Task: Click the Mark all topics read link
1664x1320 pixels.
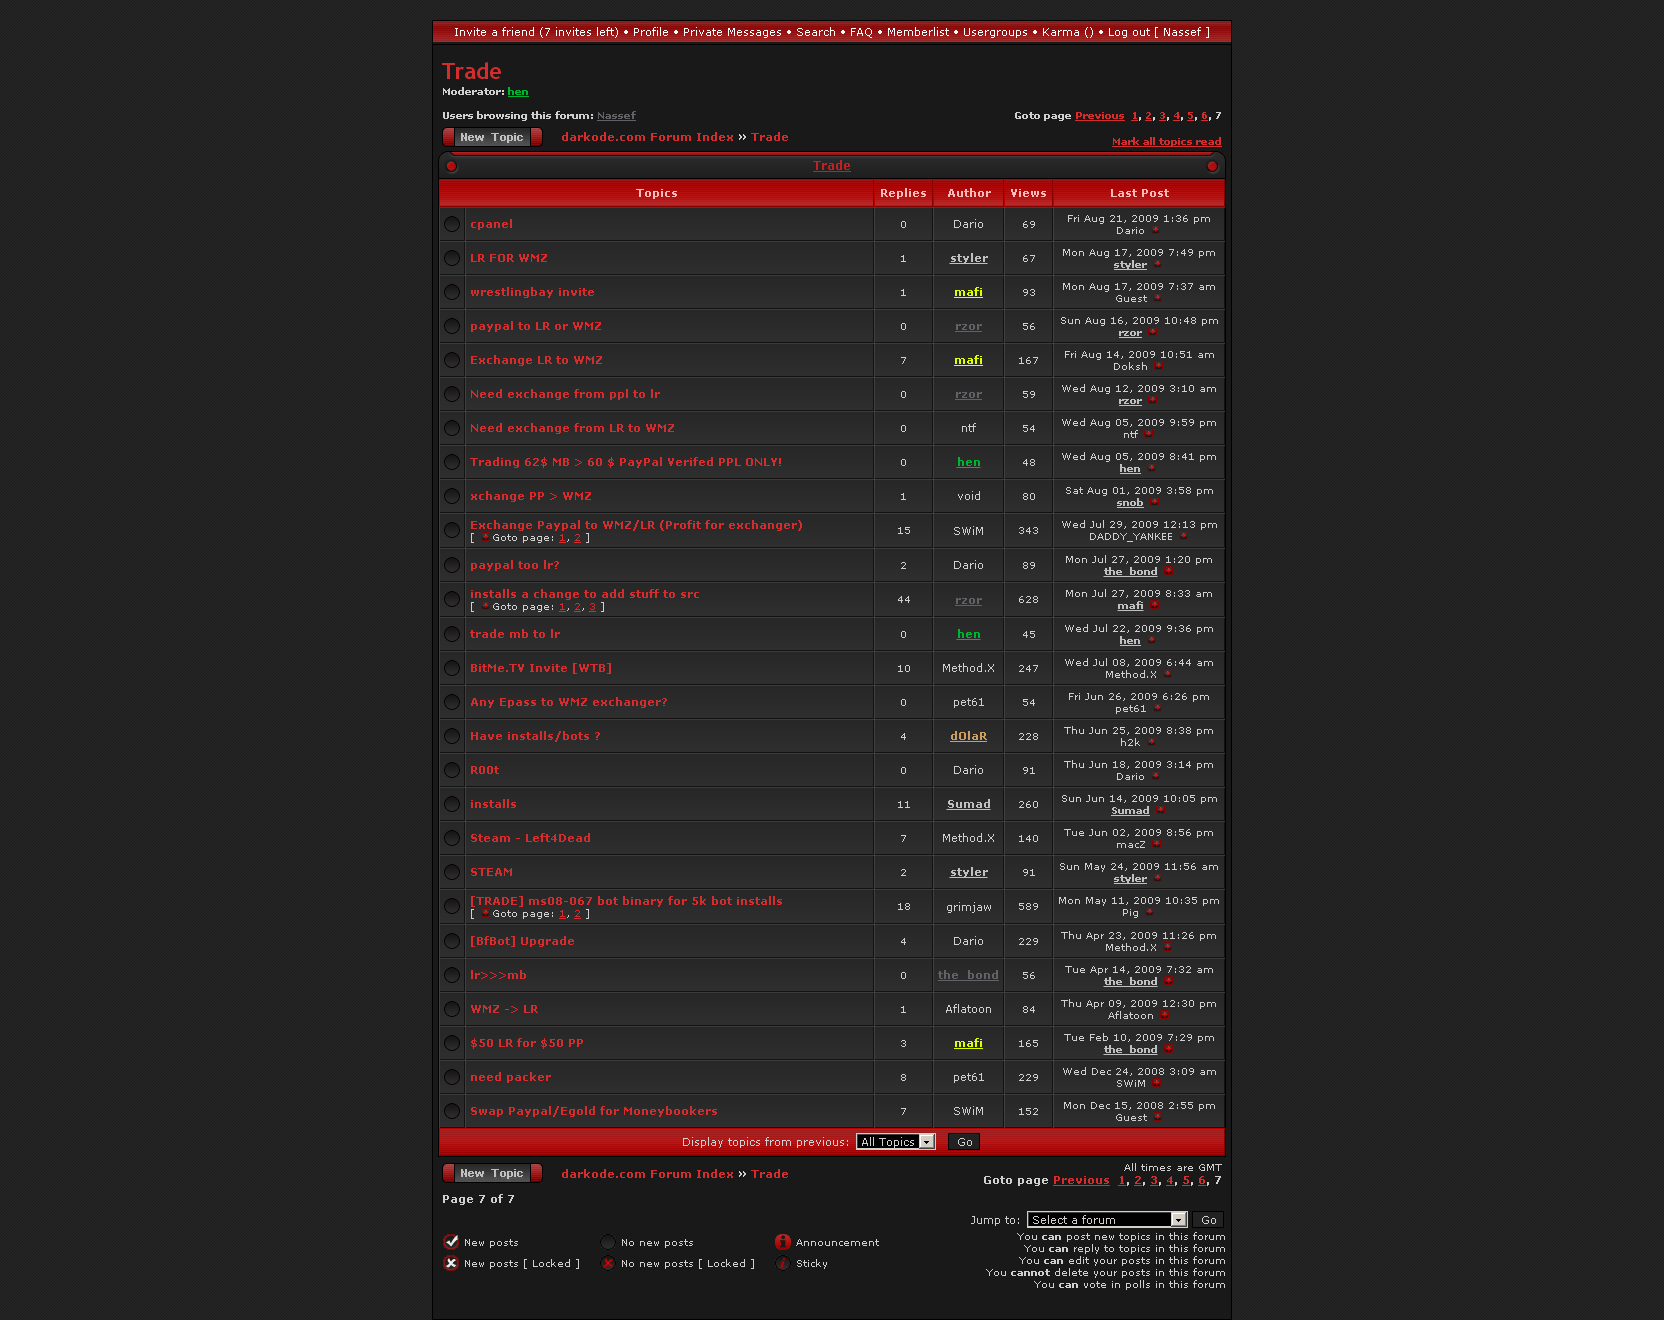Action: pos(1166,142)
